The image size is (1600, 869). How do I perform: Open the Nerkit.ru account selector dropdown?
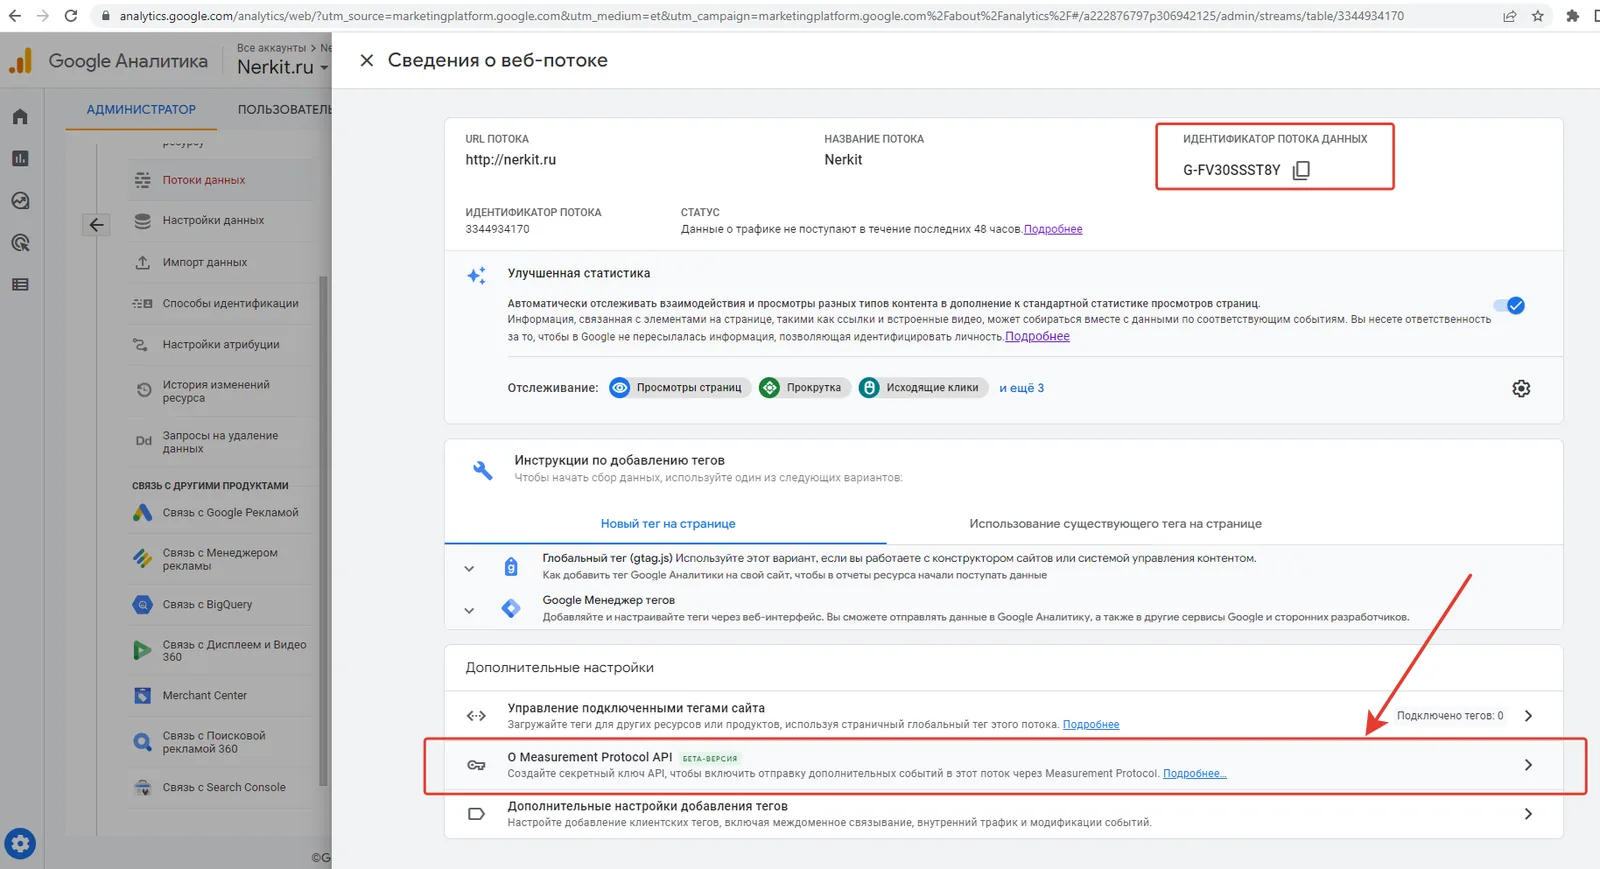click(x=282, y=67)
